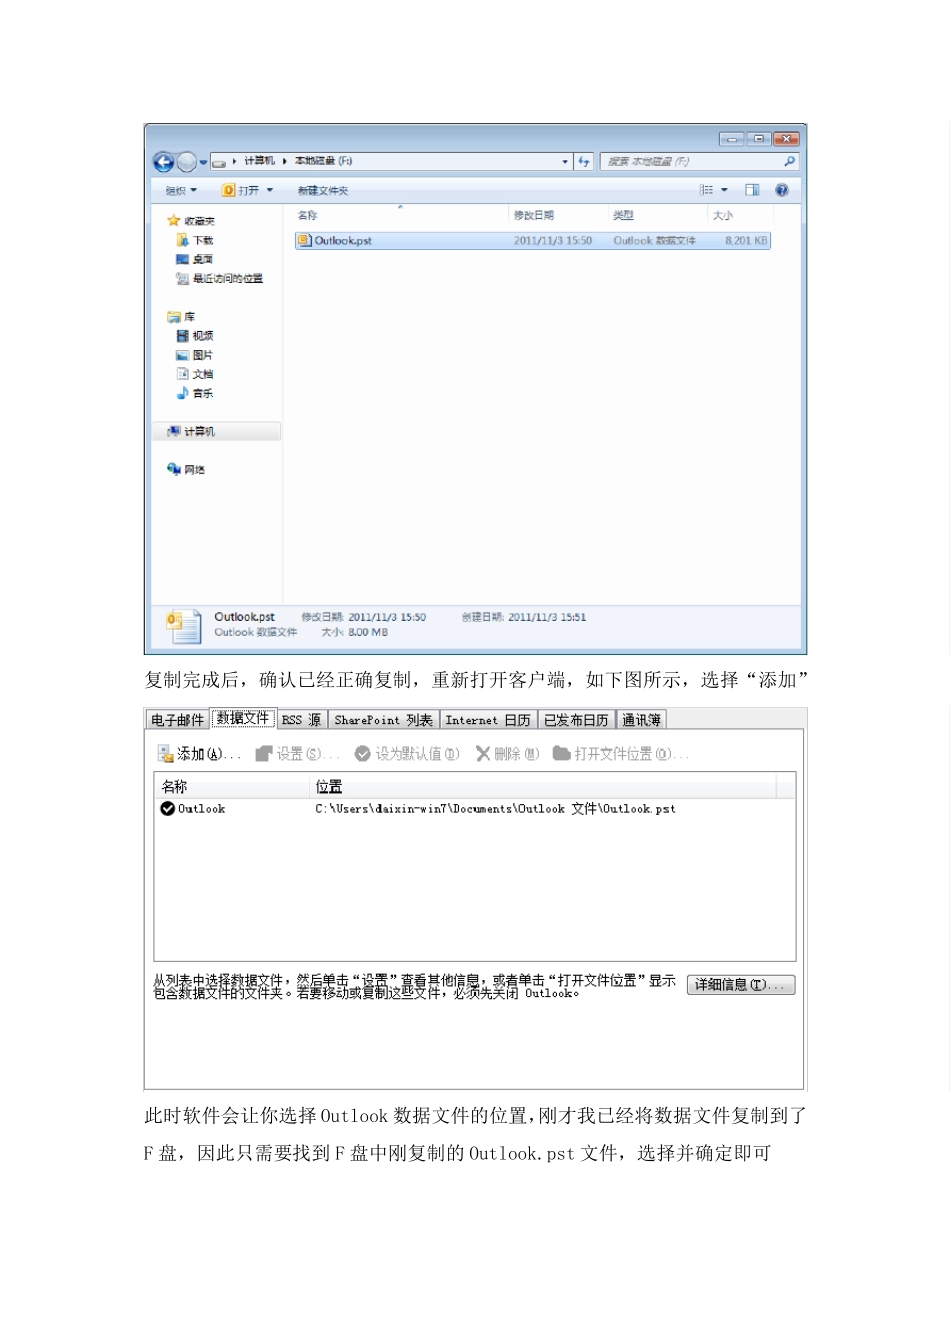Open the recent locations dropdown beside navigation arrows
The image size is (950, 1344).
click(x=203, y=162)
